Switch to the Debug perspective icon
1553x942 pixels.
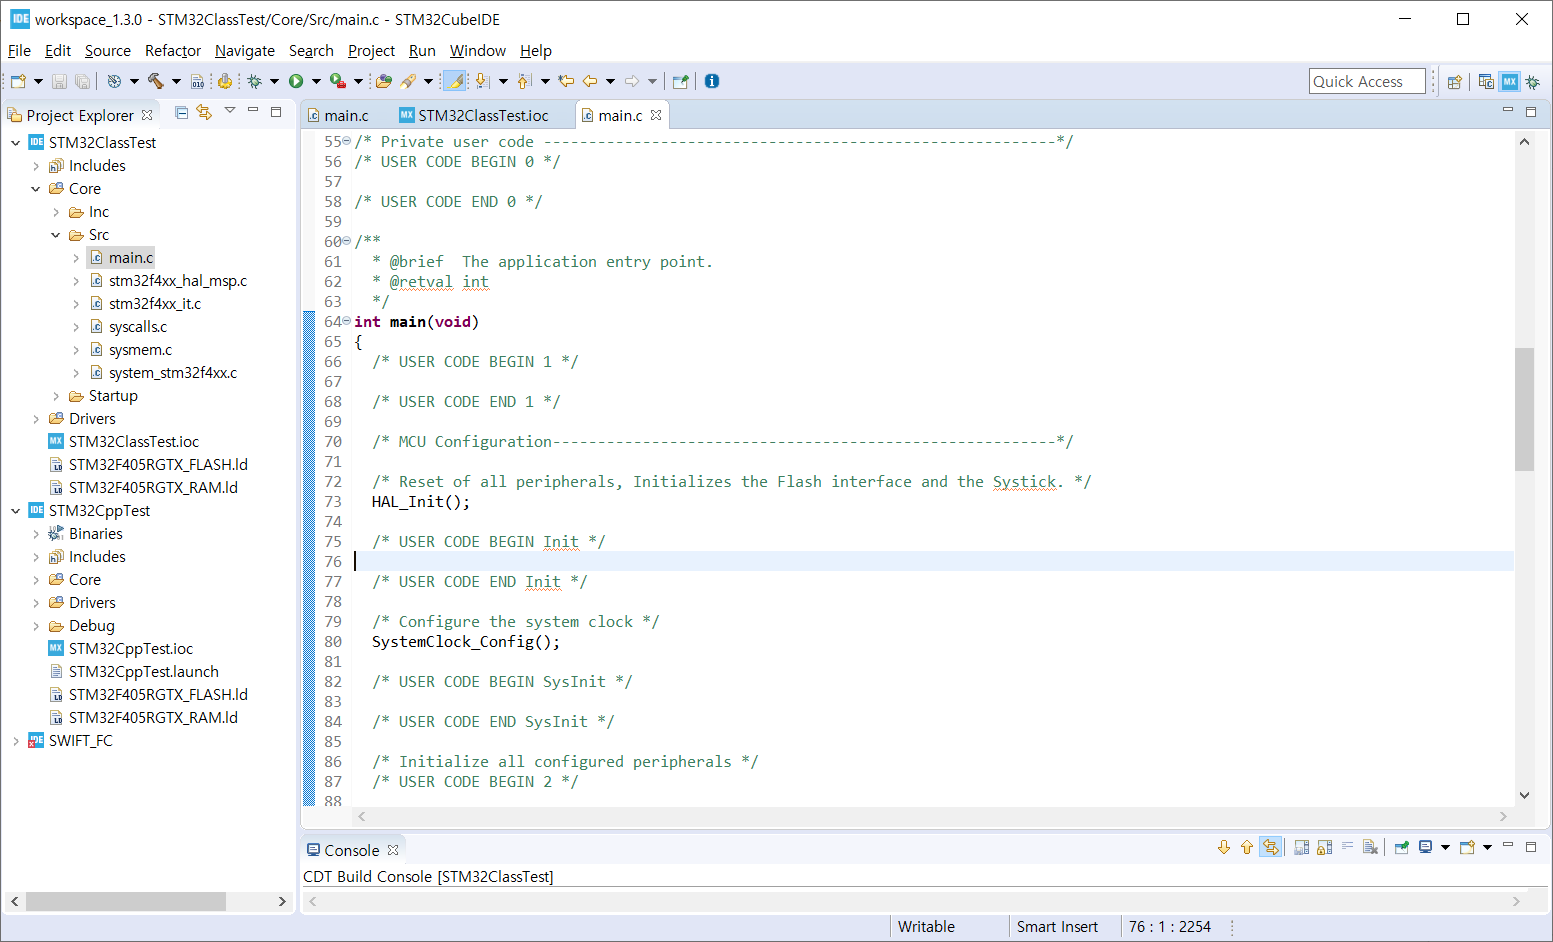click(1532, 82)
